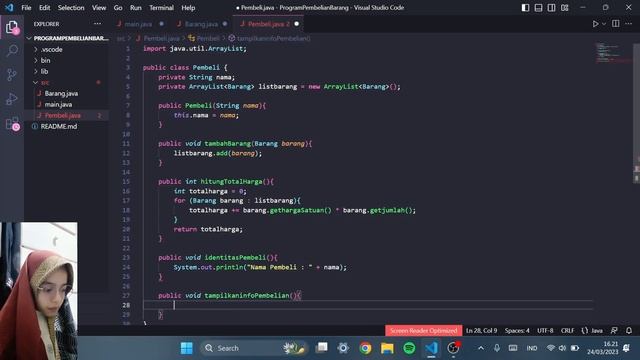Open the View menu

[99, 8]
